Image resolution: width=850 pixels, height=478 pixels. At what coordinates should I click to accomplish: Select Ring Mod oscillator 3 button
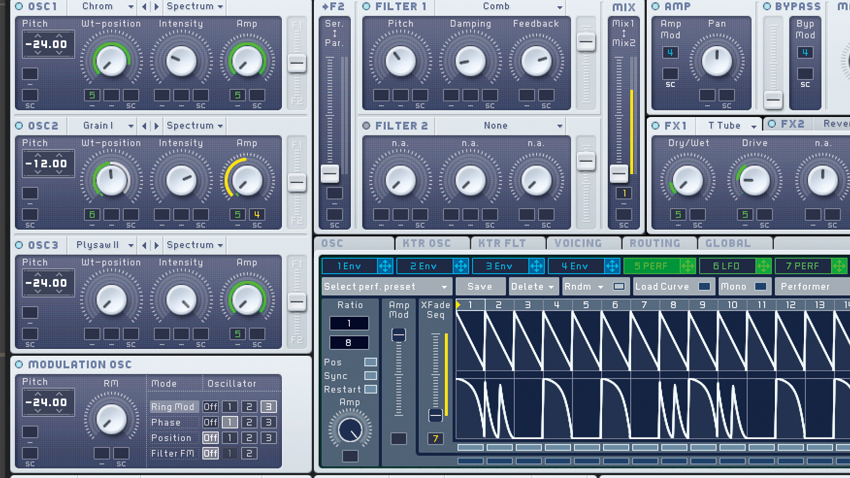point(268,407)
